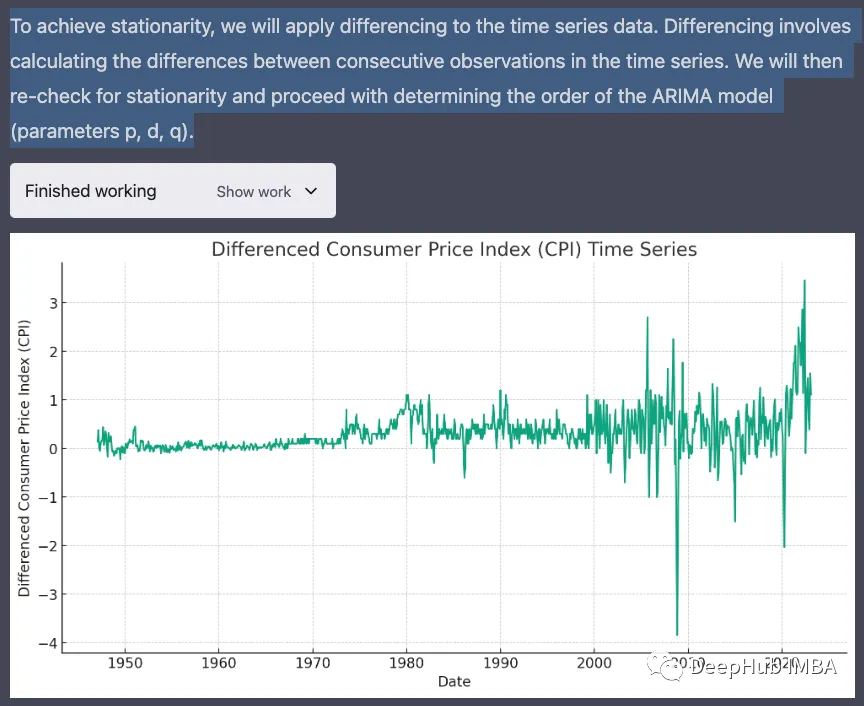This screenshot has width=864, height=706.
Task: Click the "Date" x-axis label
Action: pyautogui.click(x=454, y=681)
